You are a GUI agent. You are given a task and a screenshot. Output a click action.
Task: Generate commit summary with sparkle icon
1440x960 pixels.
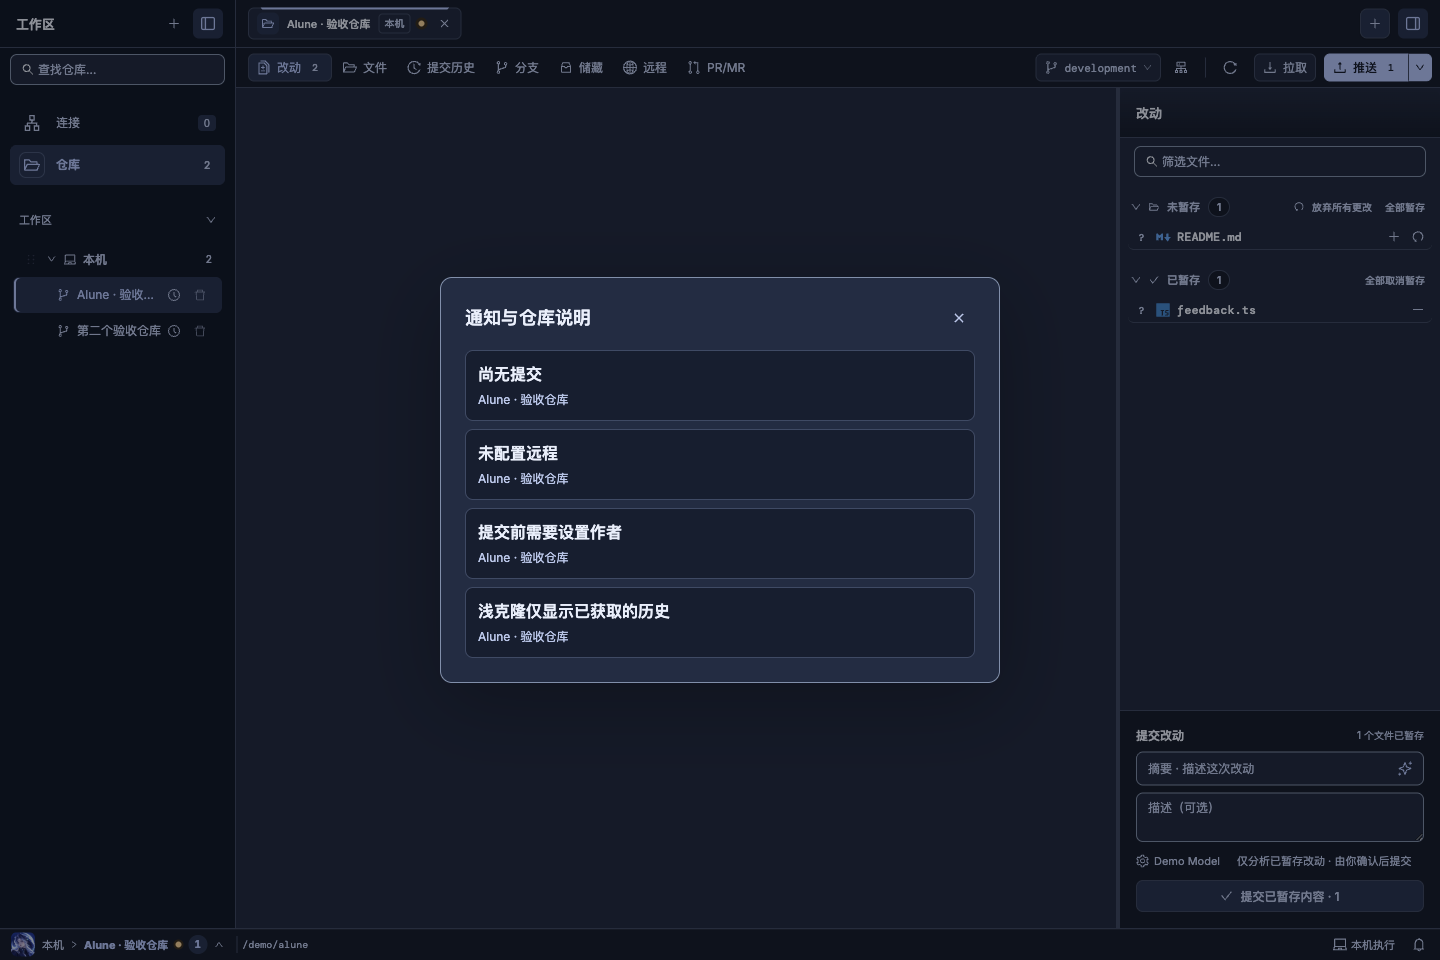click(x=1405, y=768)
